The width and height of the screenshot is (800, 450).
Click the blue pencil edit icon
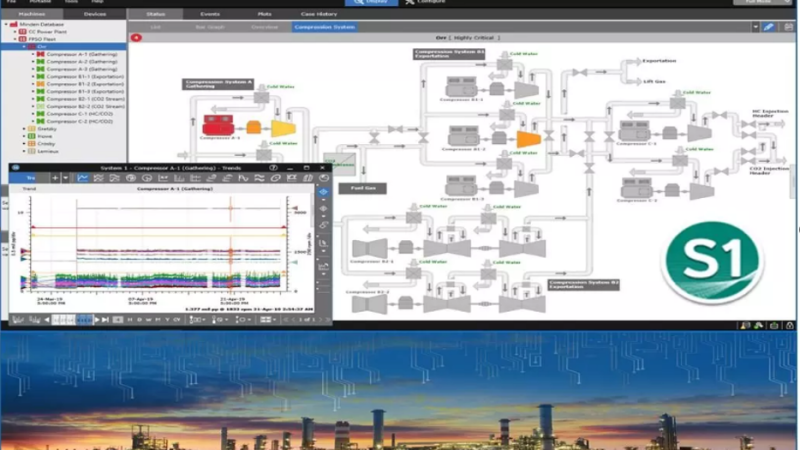pos(769,27)
